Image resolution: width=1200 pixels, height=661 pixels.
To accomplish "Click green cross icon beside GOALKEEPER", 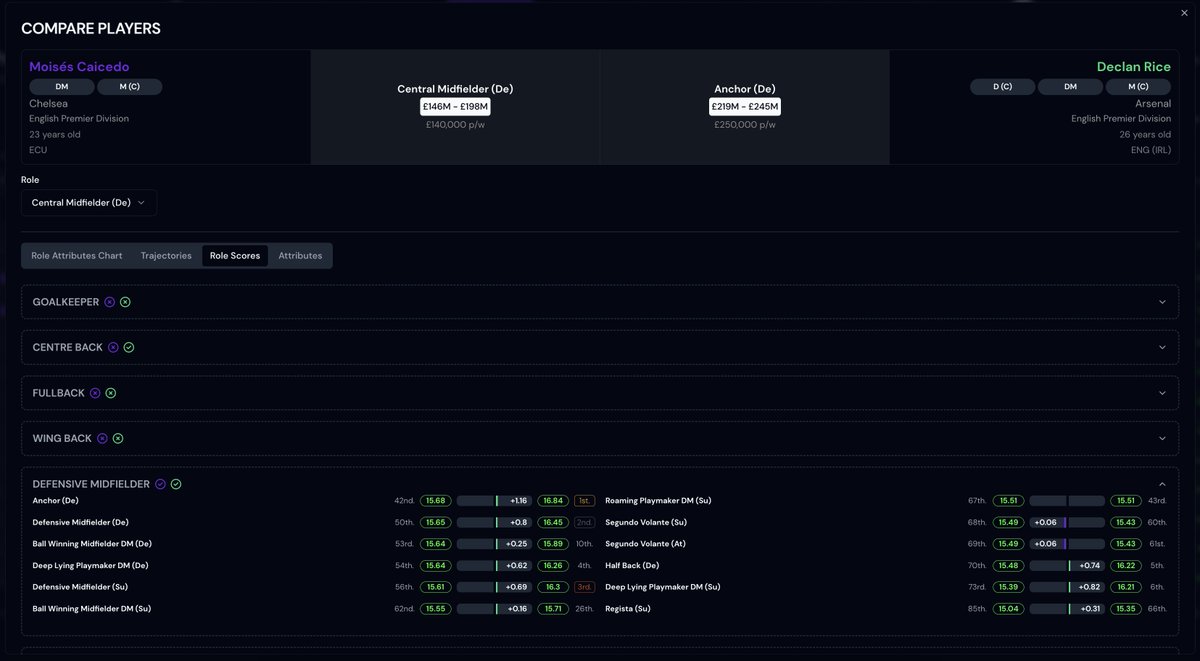I will 125,302.
